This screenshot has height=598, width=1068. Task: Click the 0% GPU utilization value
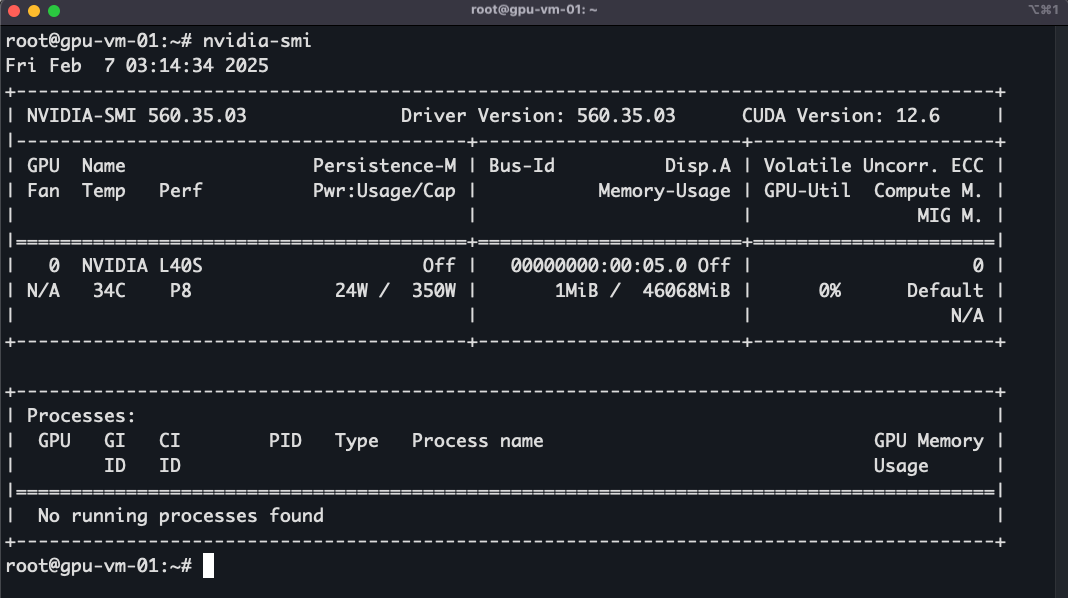(830, 291)
